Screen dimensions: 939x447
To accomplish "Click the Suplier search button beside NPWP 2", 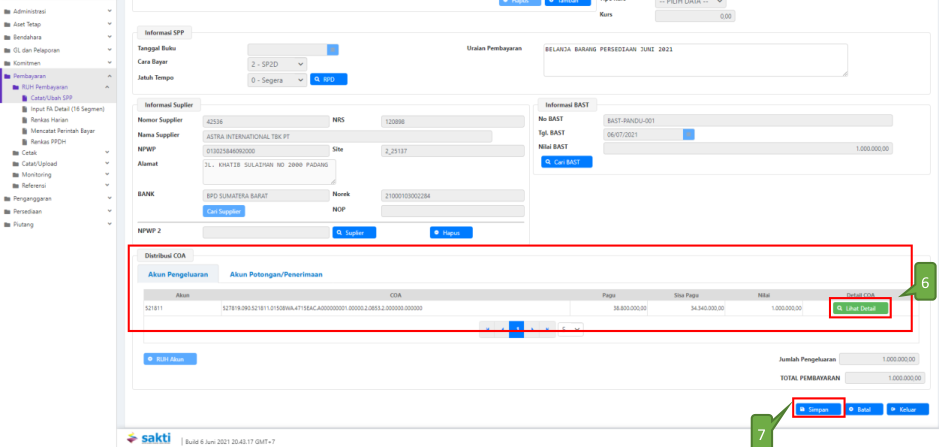I will pos(353,232).
